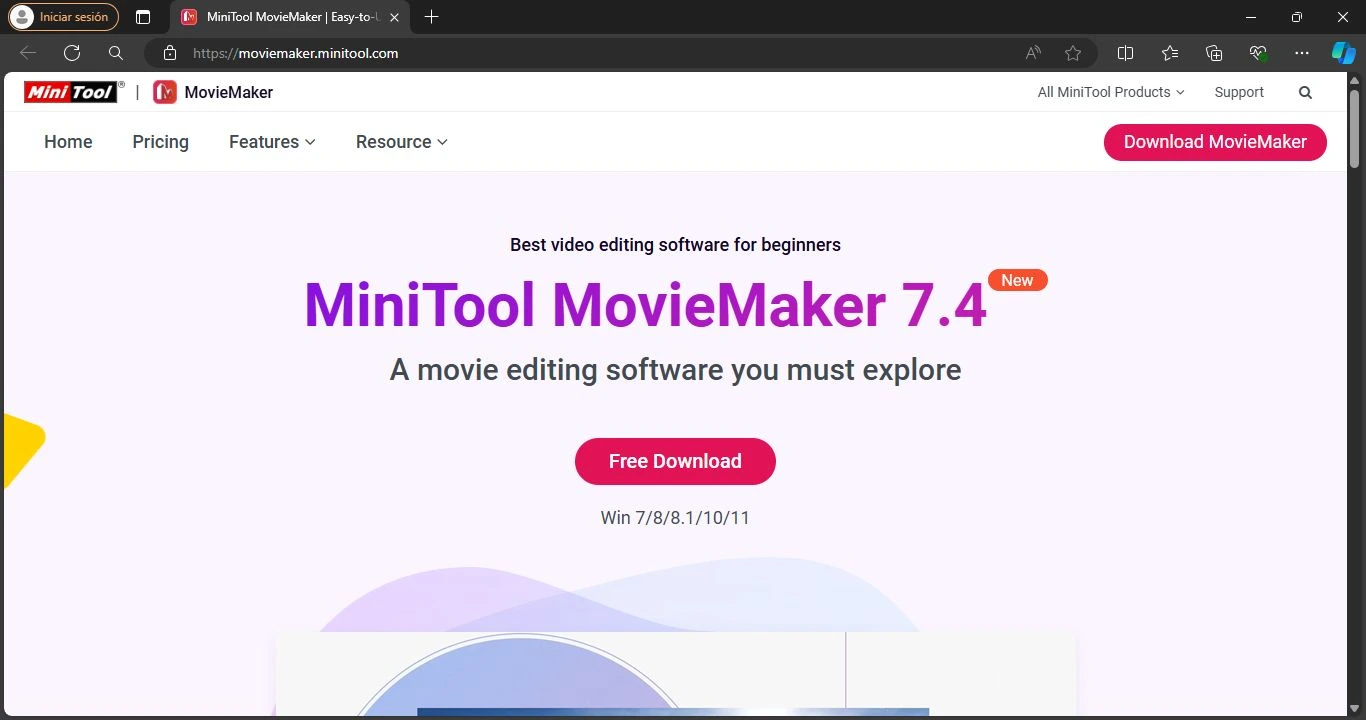Toggle split screen icon
1366x720 pixels.
coord(1125,53)
